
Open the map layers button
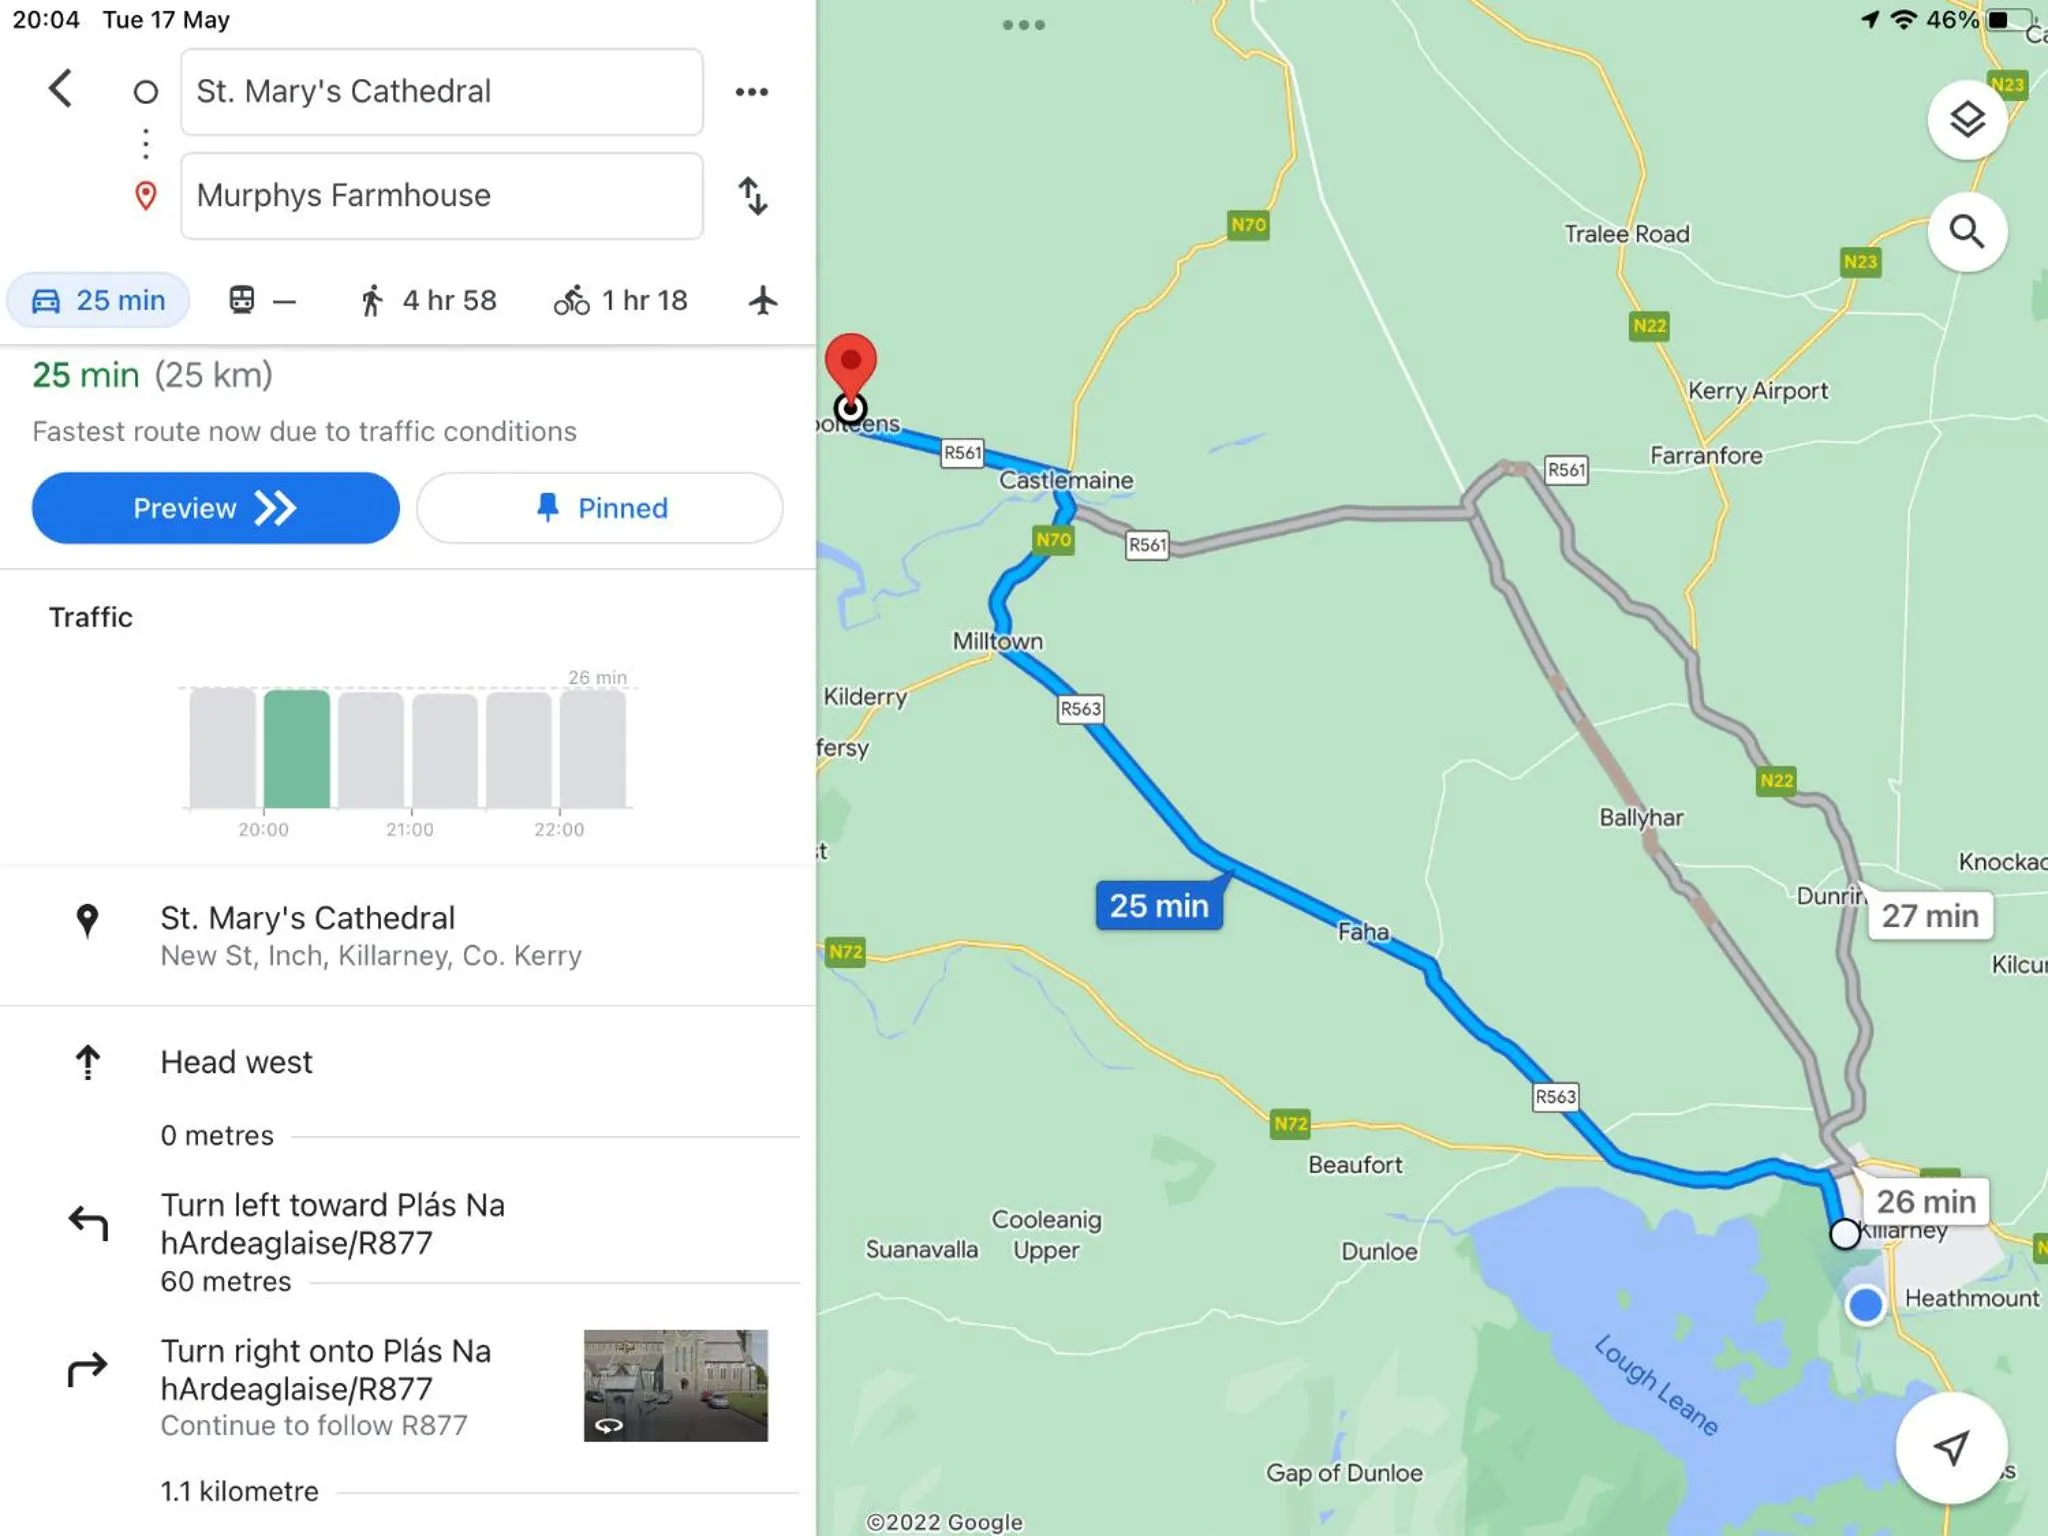[x=1966, y=120]
